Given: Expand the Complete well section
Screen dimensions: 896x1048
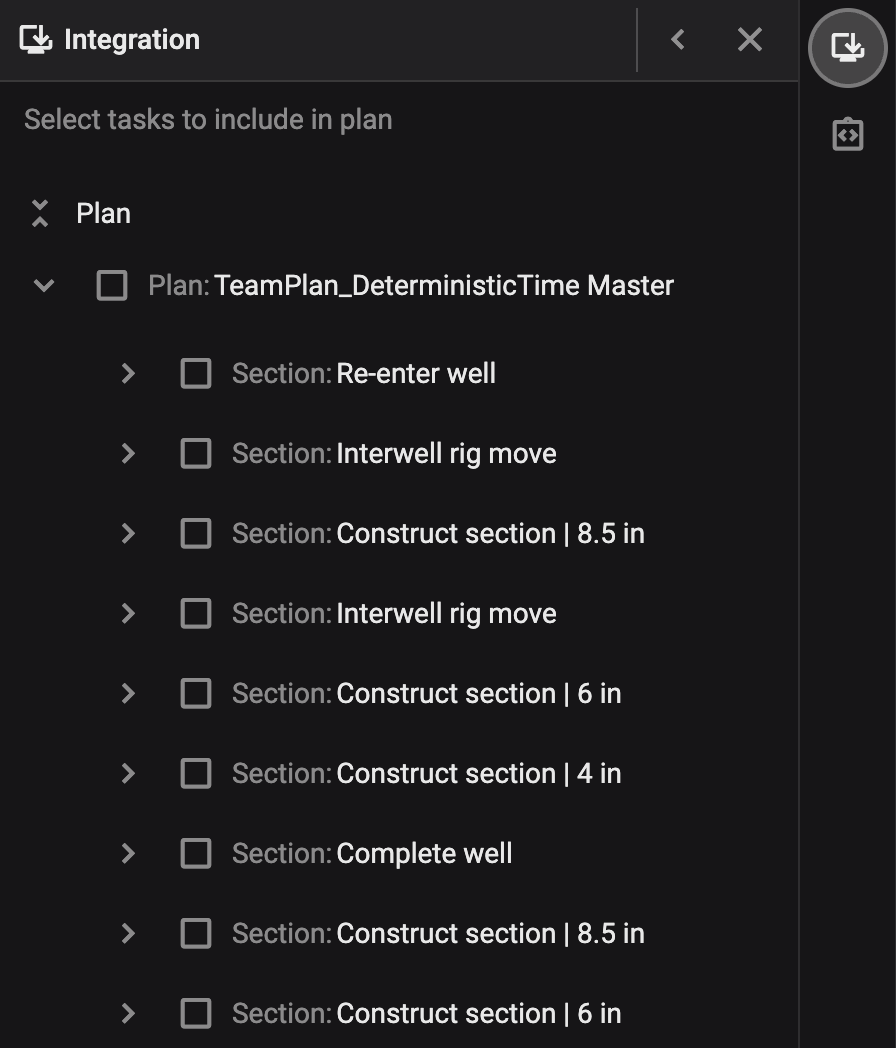Looking at the screenshot, I should [x=127, y=853].
